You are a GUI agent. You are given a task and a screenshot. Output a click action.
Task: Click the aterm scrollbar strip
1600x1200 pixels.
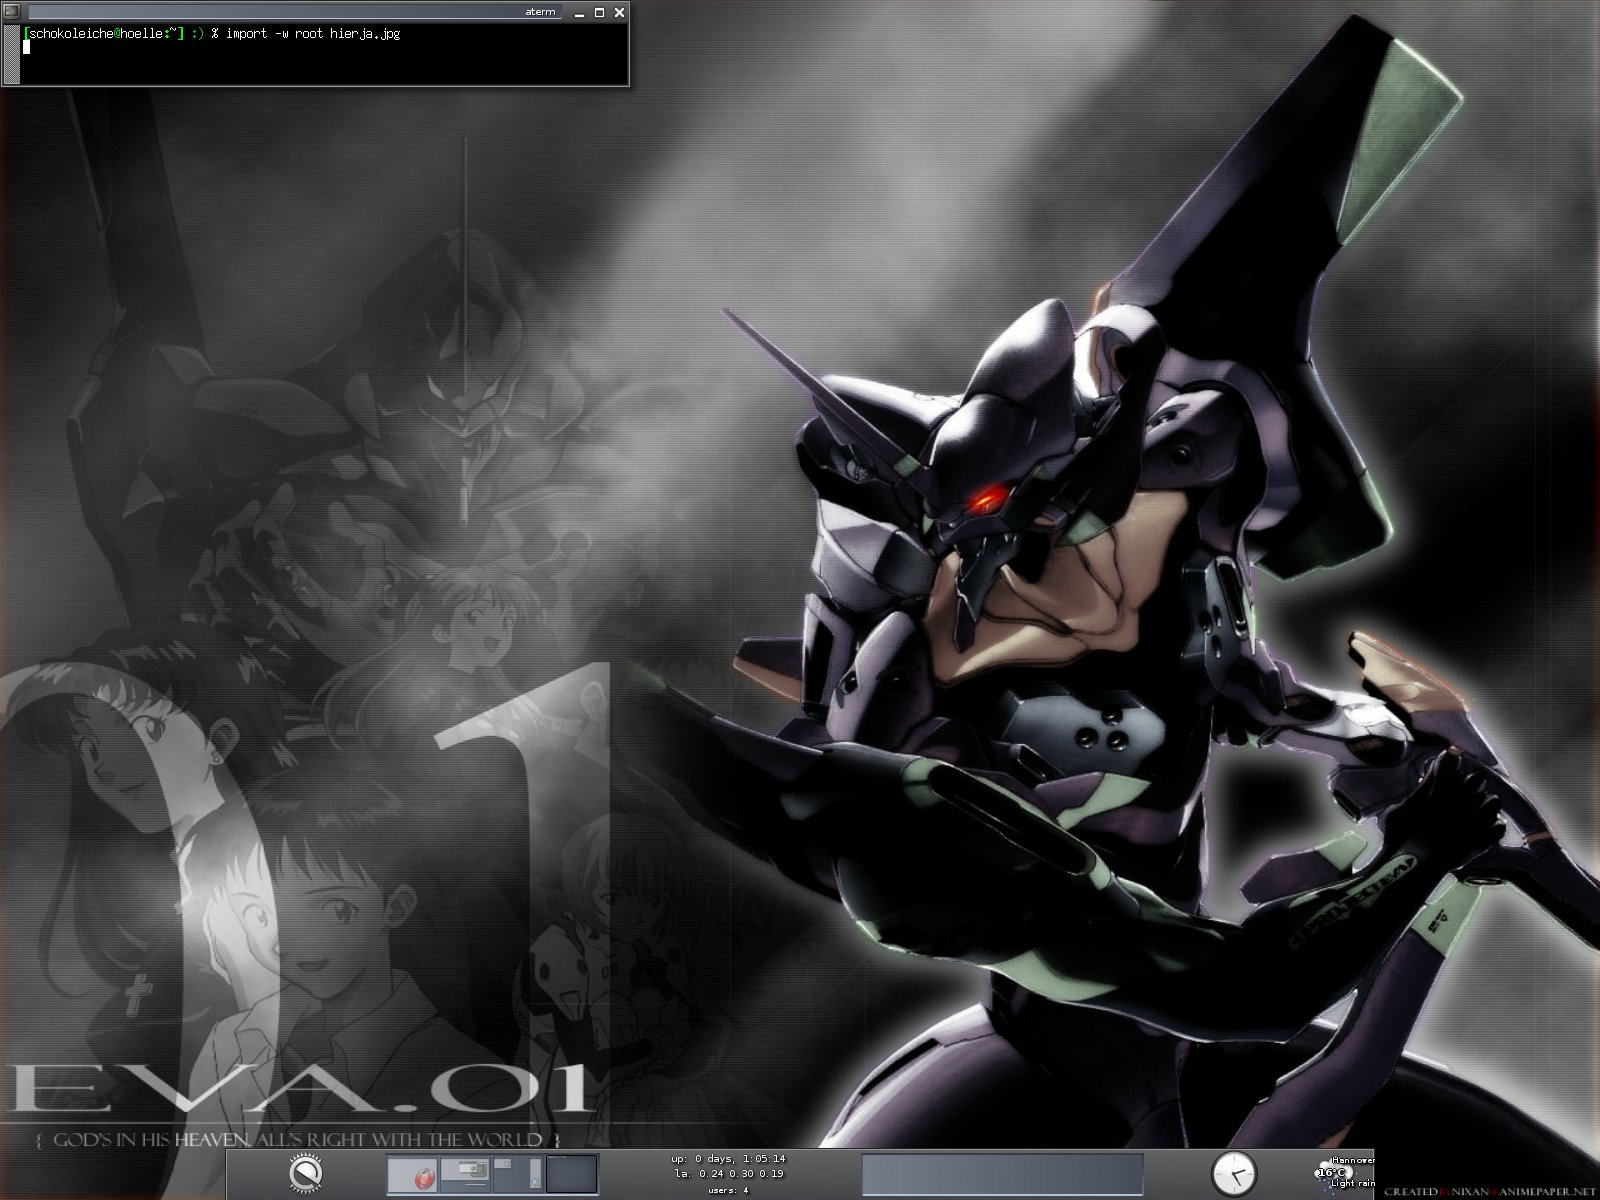[x=11, y=54]
